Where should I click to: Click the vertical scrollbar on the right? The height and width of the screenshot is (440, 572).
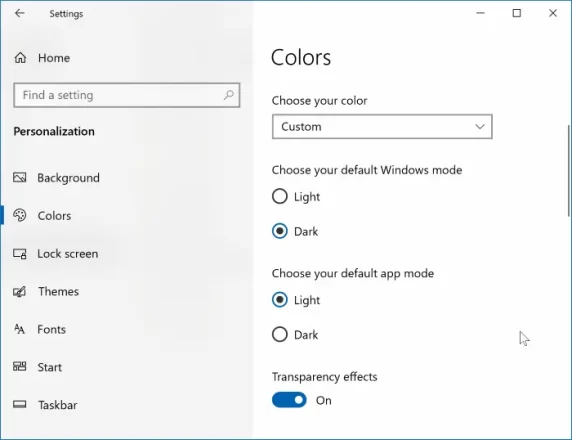(568, 171)
